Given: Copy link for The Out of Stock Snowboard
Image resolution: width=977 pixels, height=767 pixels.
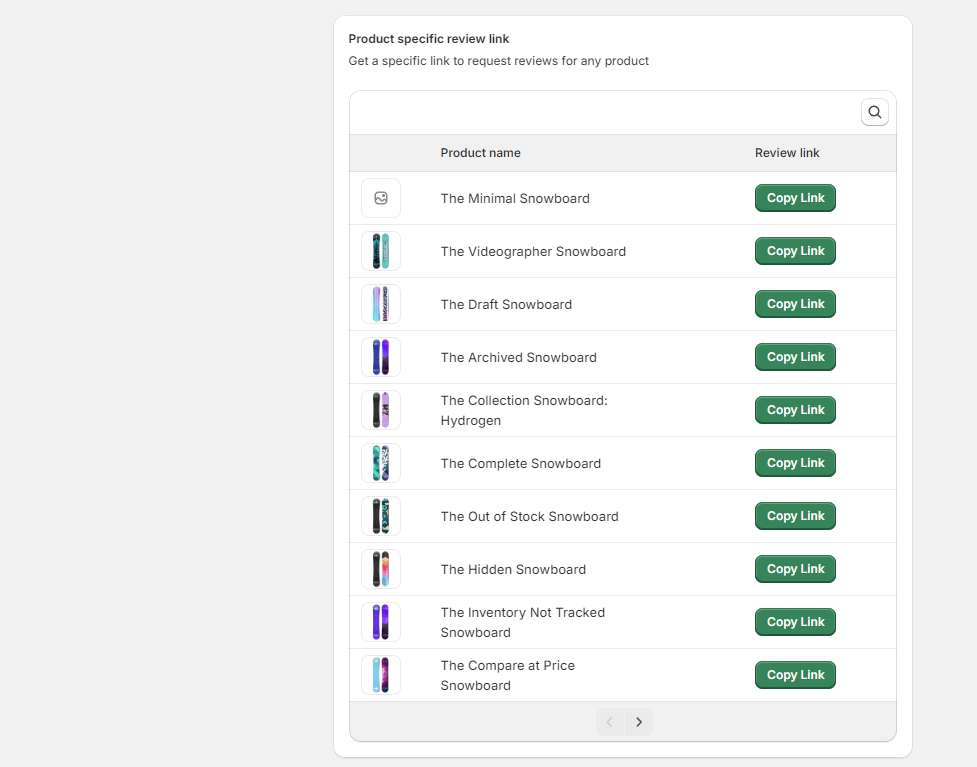Looking at the screenshot, I should (x=795, y=516).
